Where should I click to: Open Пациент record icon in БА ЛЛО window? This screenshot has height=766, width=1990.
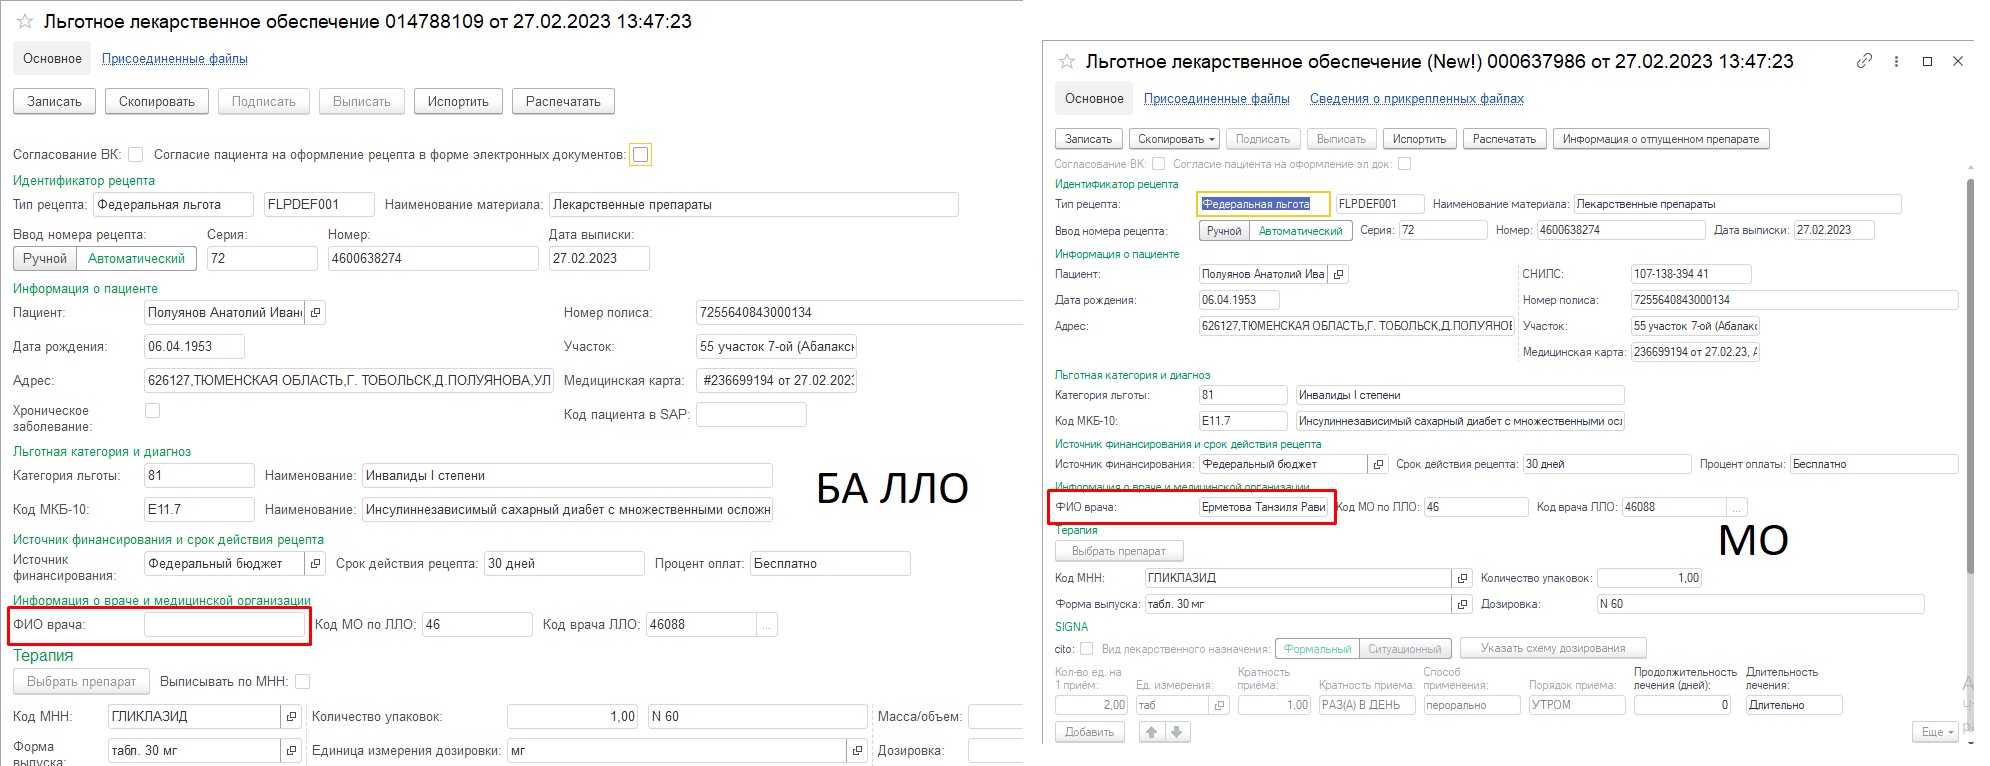point(316,313)
